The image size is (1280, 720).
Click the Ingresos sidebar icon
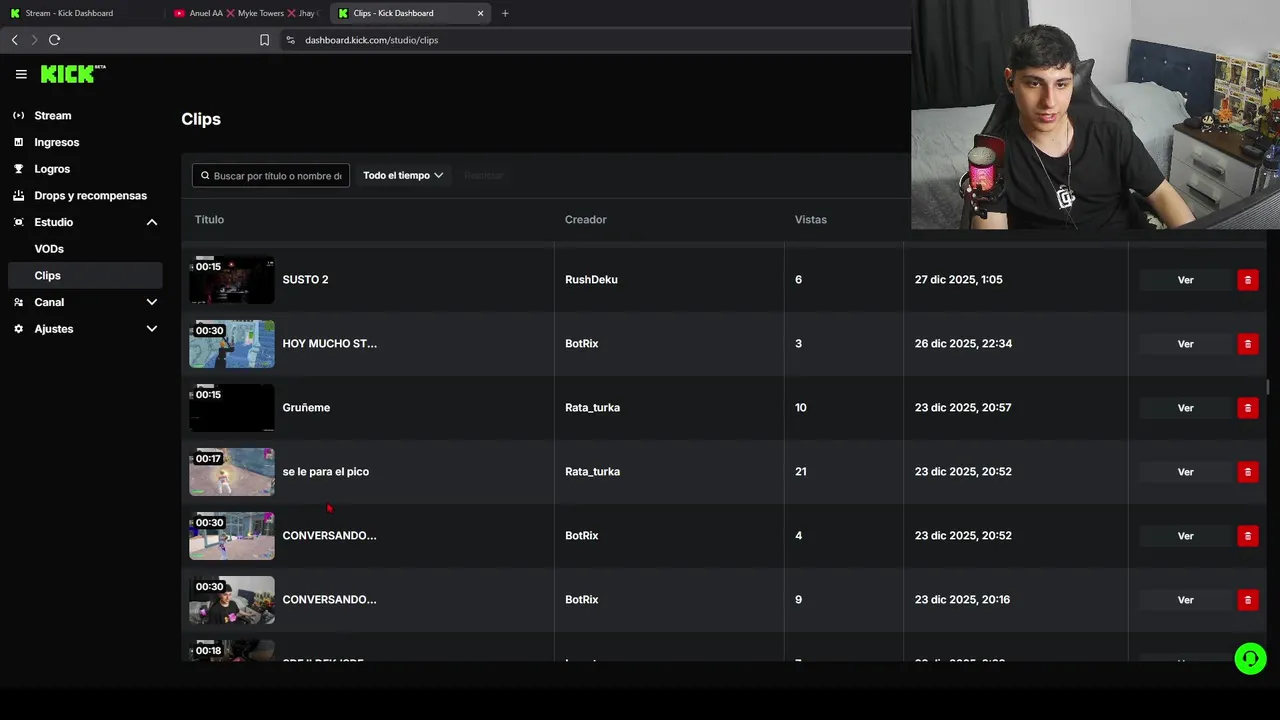point(18,142)
